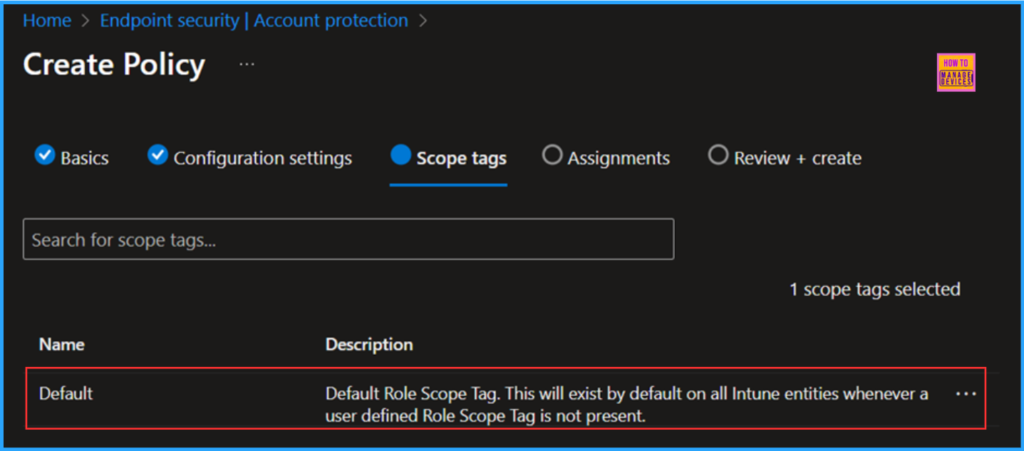This screenshot has width=1024, height=451.
Task: Sort by the Name column header
Action: tap(61, 344)
